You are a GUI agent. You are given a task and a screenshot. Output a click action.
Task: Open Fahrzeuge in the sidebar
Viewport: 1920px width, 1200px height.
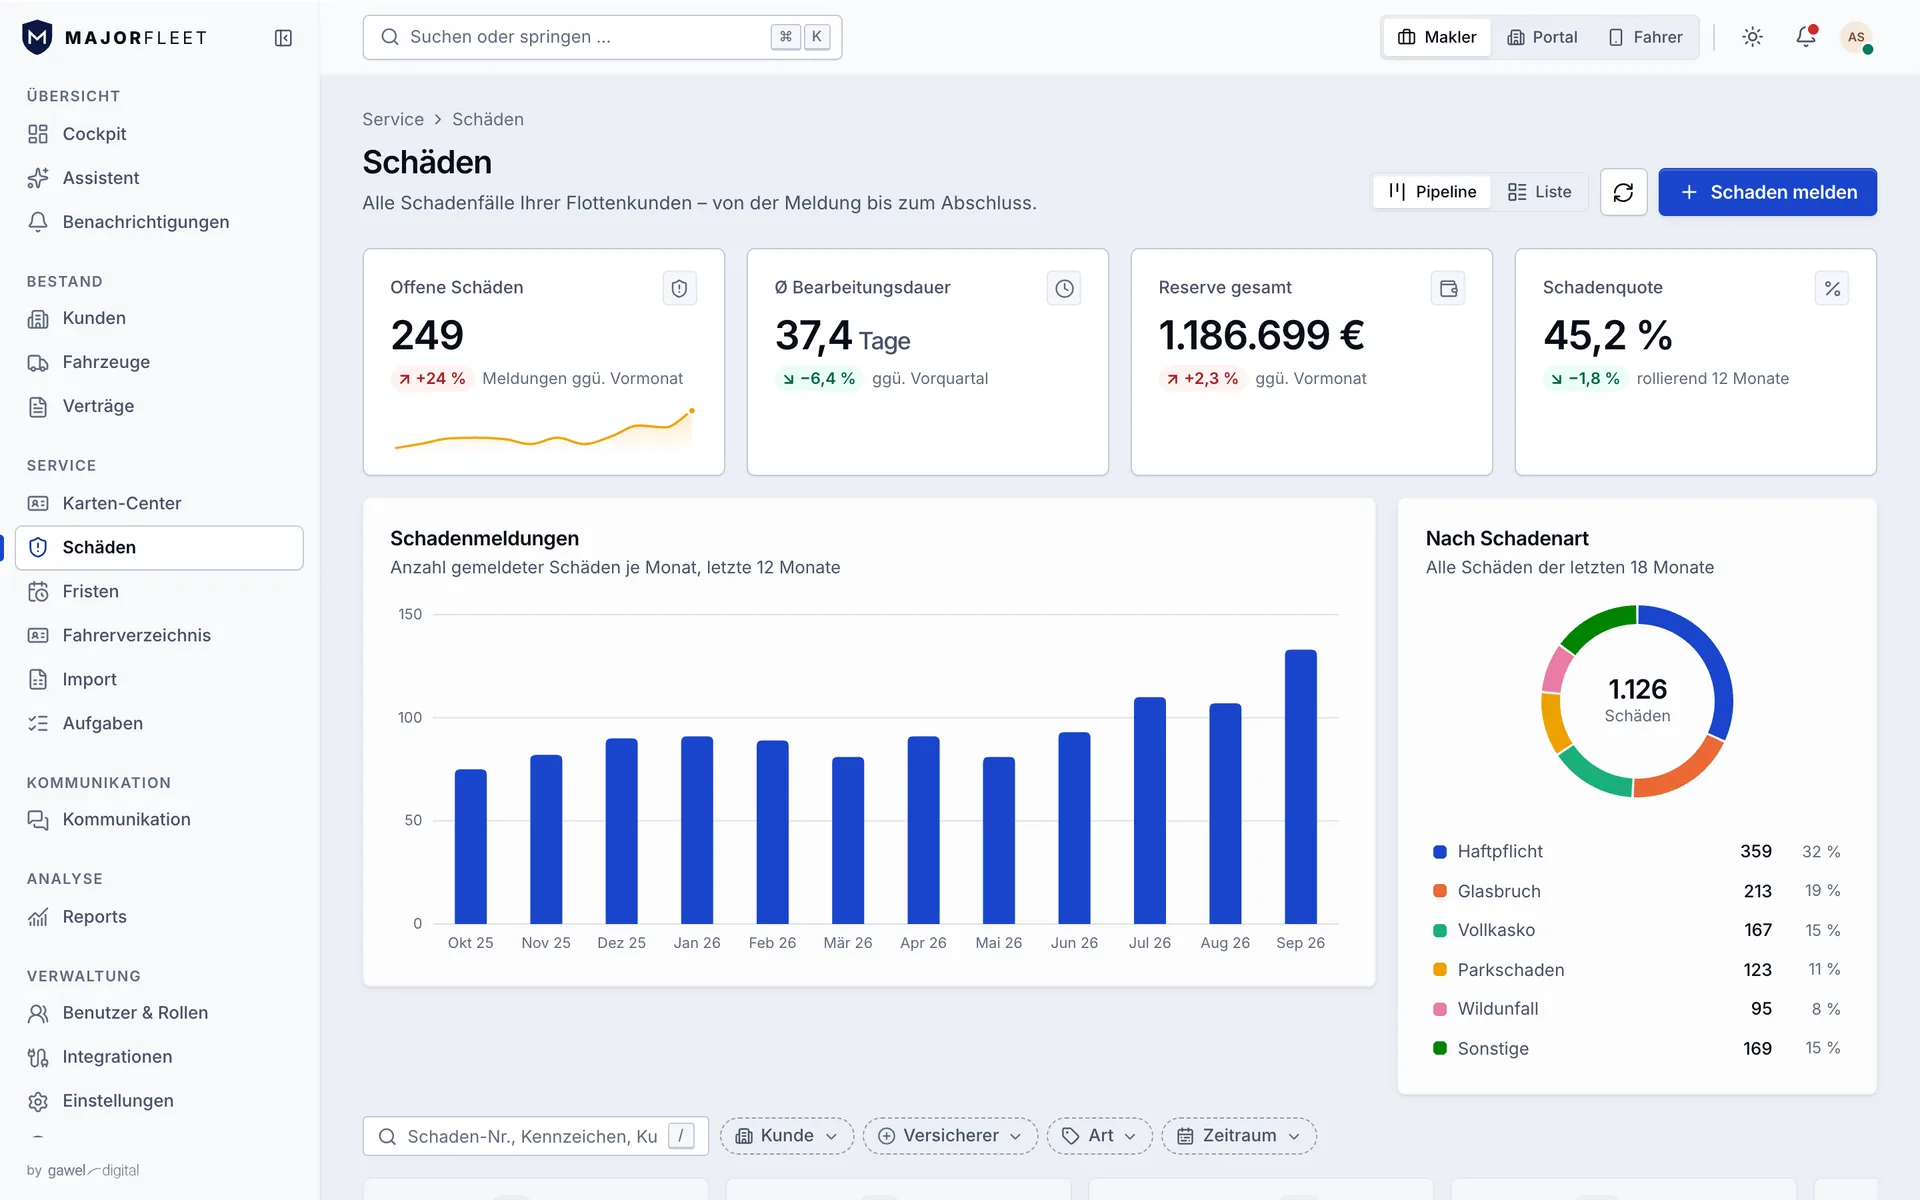coord(159,362)
